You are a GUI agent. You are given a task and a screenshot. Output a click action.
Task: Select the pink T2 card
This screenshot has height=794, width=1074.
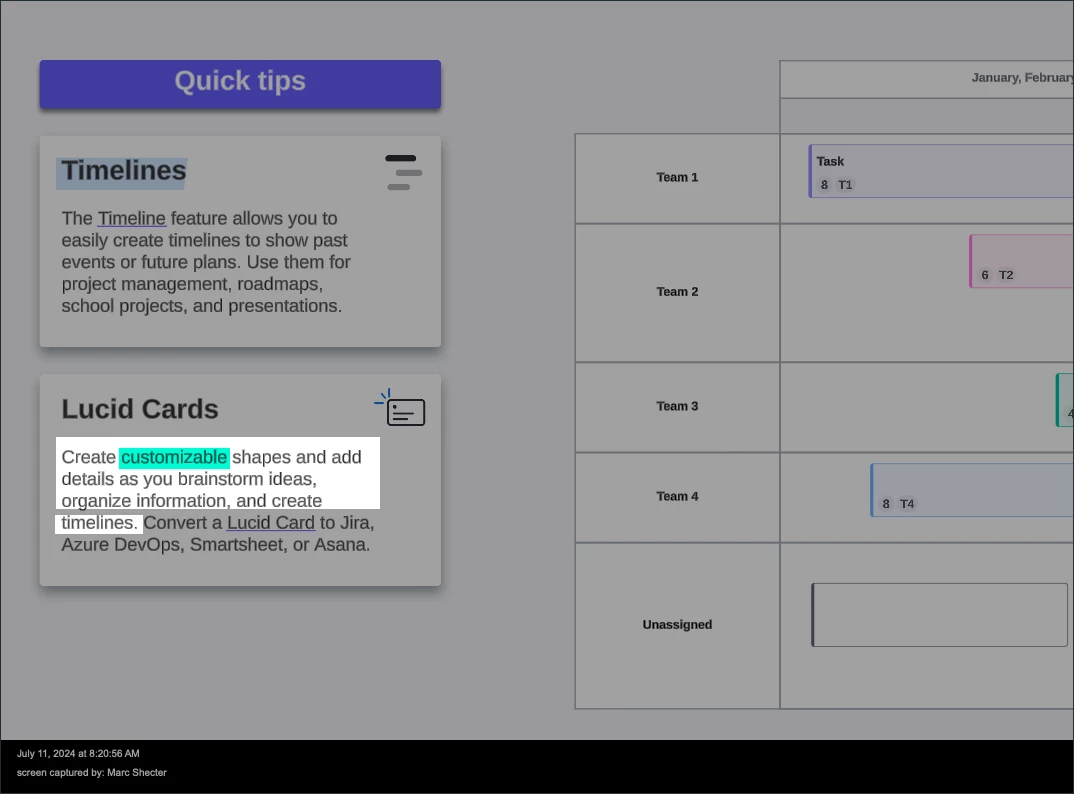[1021, 261]
